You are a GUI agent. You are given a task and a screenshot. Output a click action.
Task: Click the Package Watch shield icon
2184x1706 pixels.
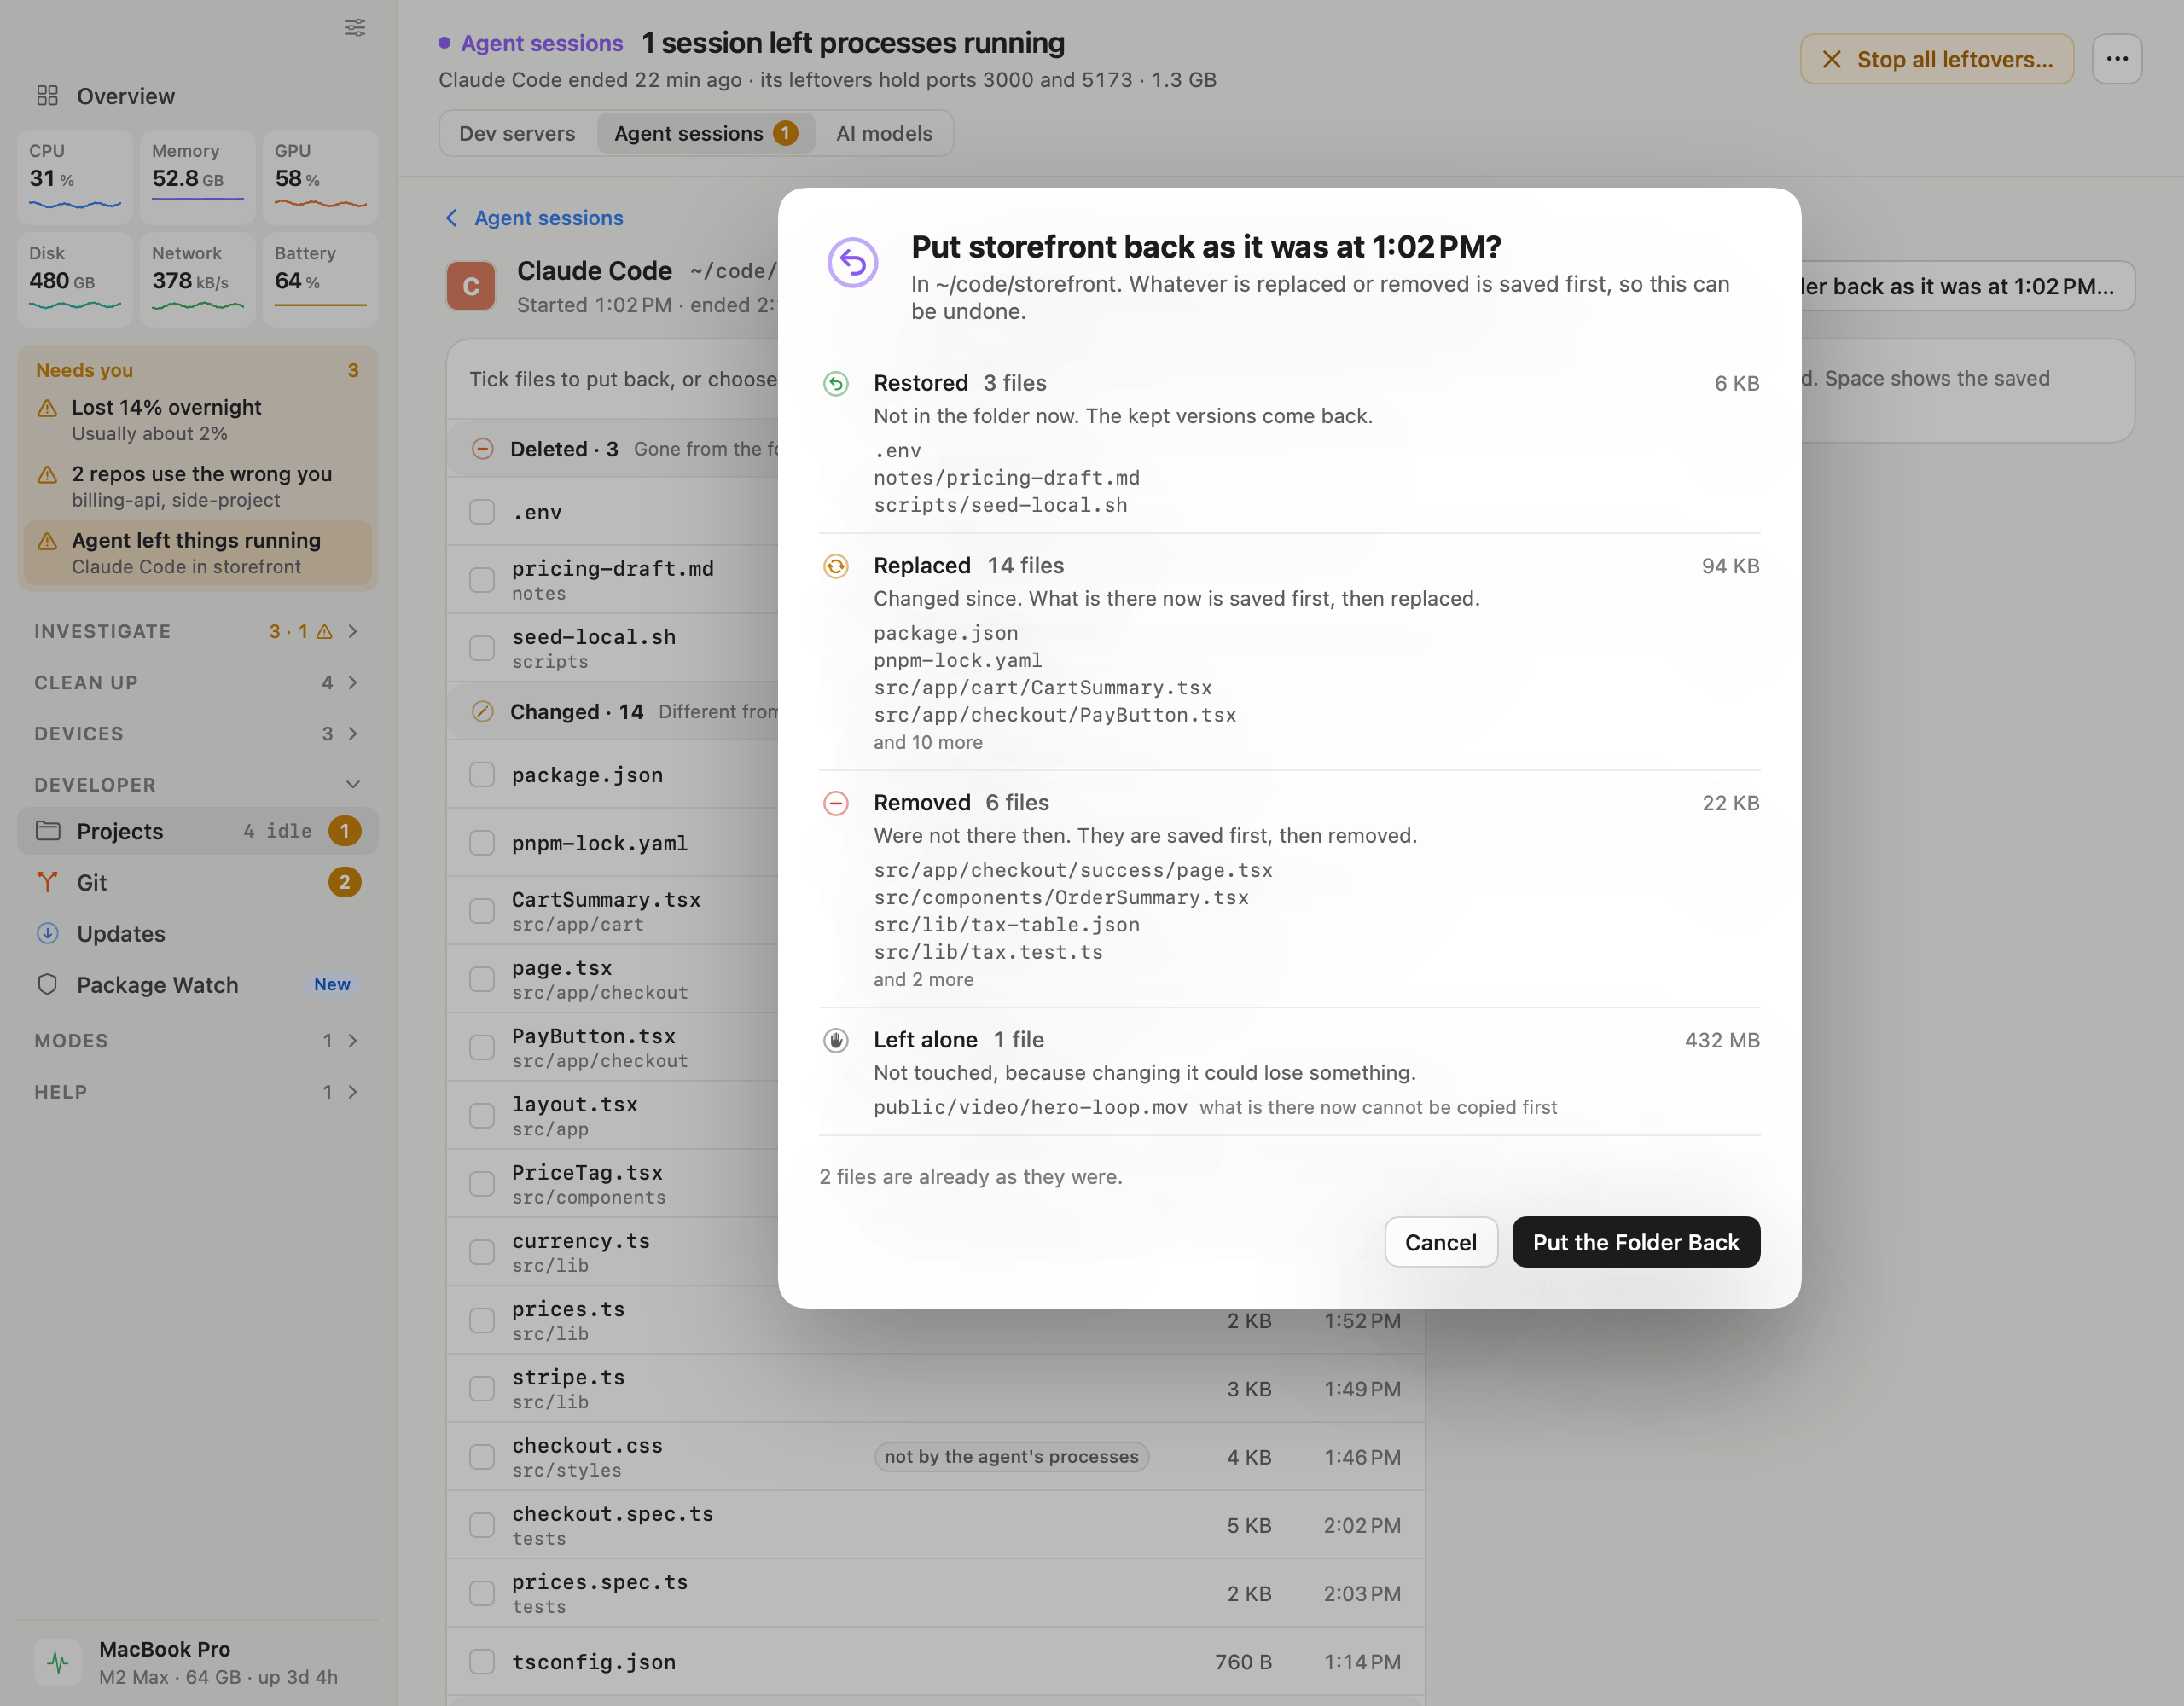pyautogui.click(x=47, y=984)
